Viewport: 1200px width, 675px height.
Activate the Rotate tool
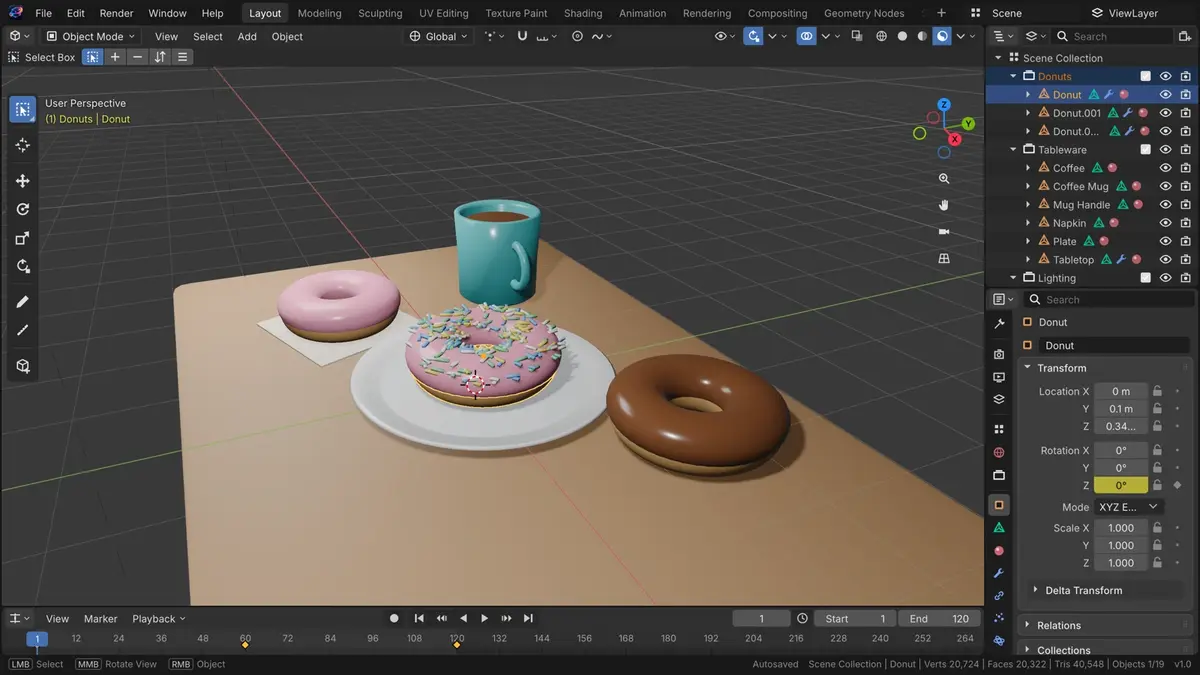(23, 210)
